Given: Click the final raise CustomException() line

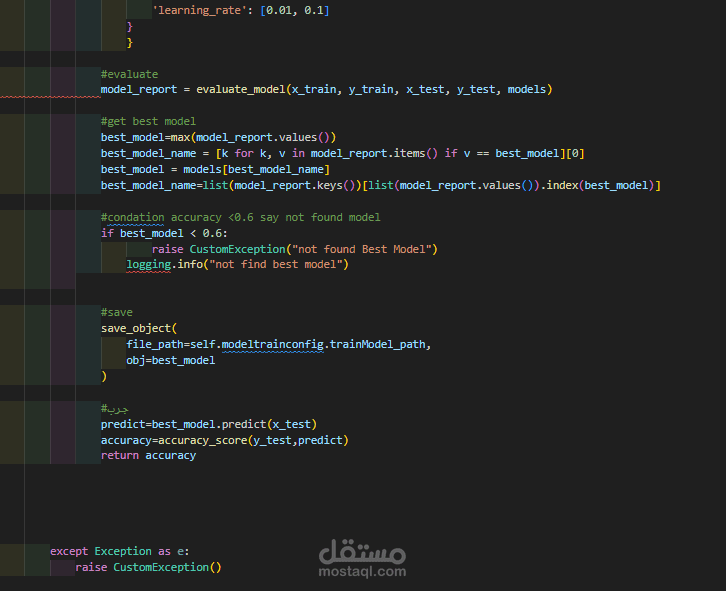Looking at the screenshot, I should (149, 567).
